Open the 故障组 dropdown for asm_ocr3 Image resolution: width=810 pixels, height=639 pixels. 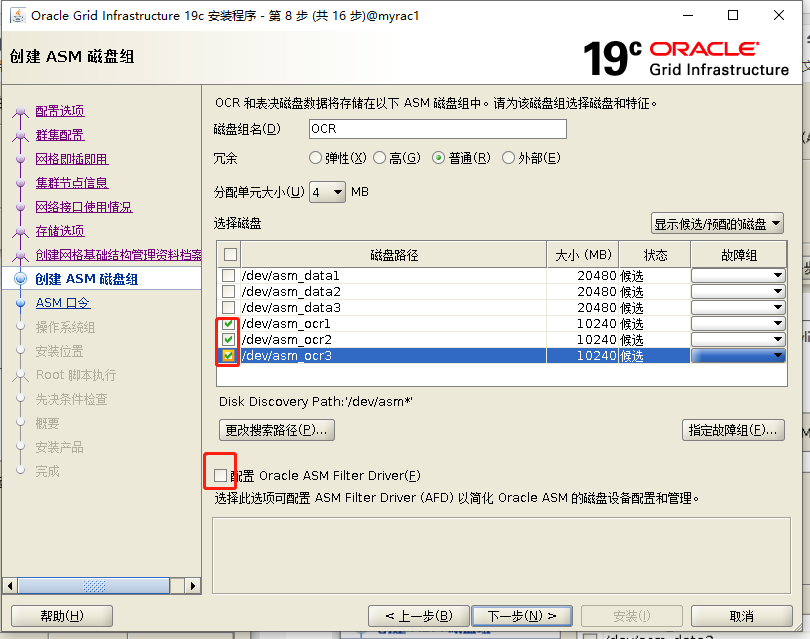[738, 355]
